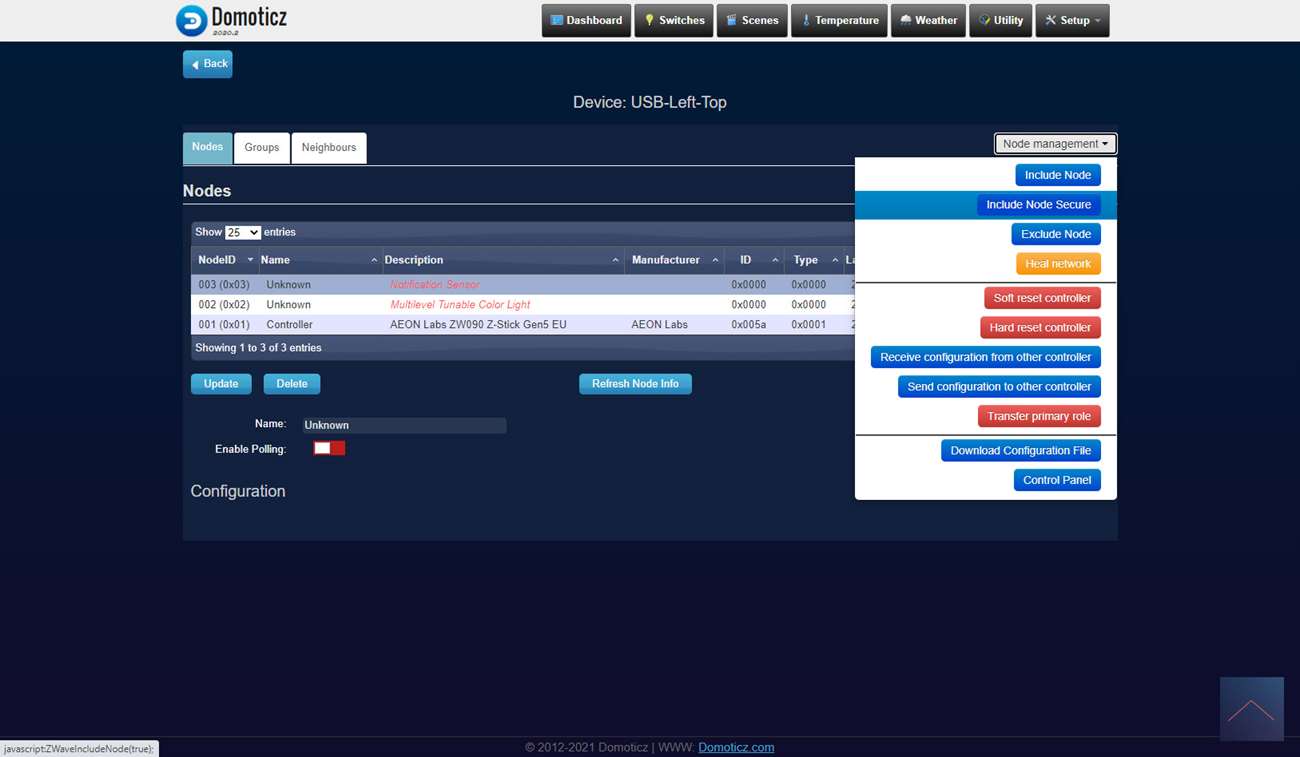Image resolution: width=1300 pixels, height=757 pixels.
Task: Switch to the Nodes tab
Action: (208, 148)
